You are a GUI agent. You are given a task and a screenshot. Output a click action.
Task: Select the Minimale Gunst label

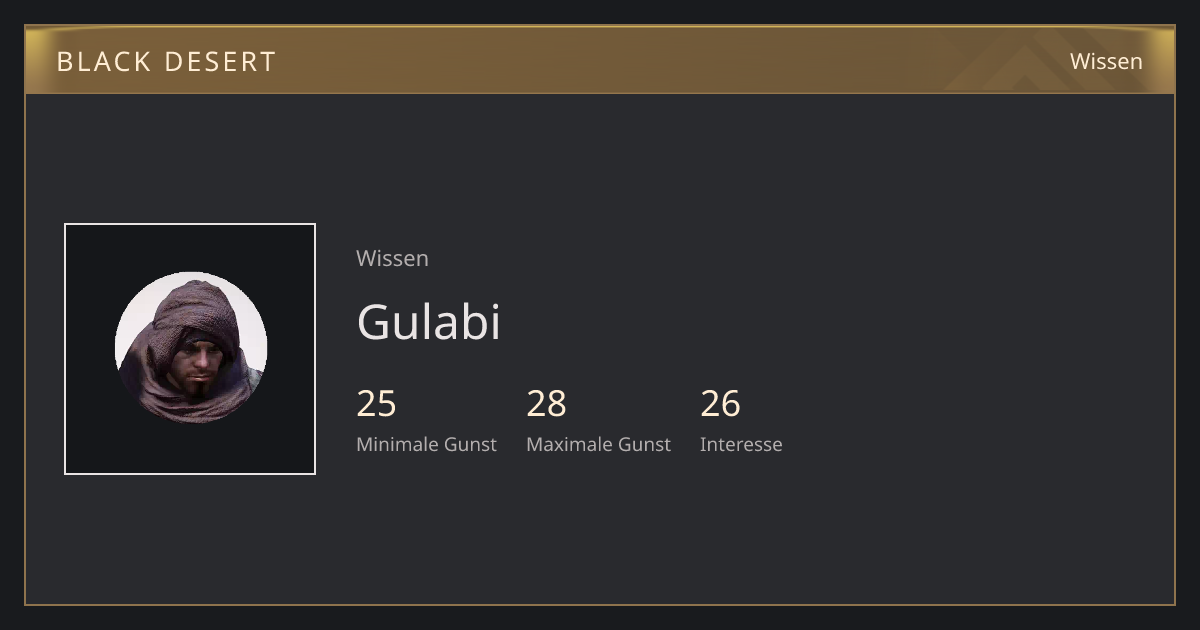click(426, 444)
